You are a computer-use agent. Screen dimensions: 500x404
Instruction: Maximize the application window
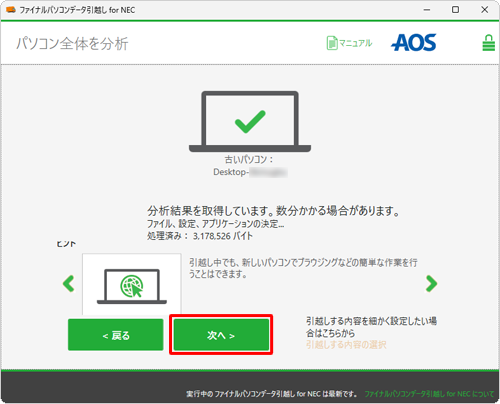tap(455, 10)
